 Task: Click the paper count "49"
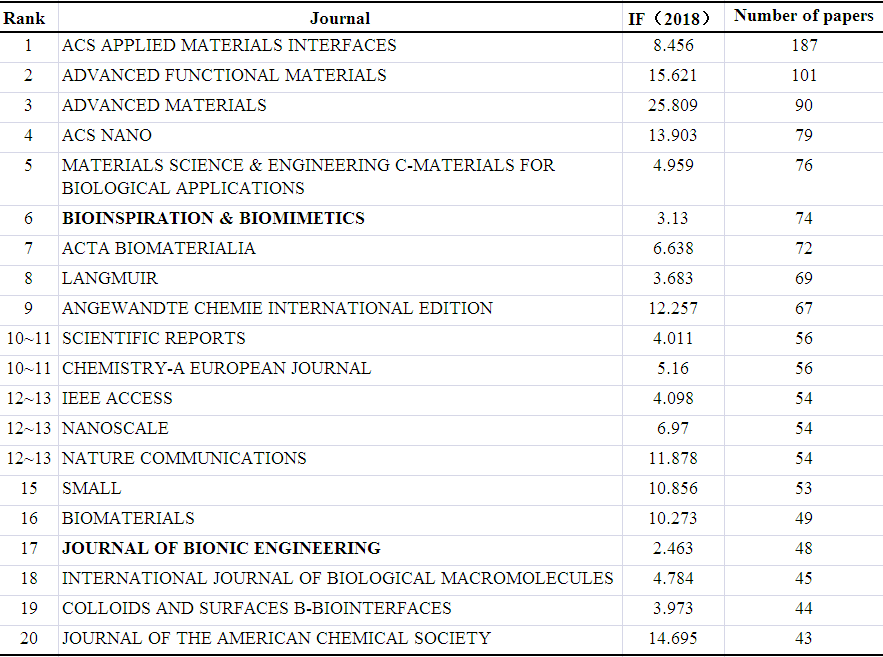click(x=804, y=518)
